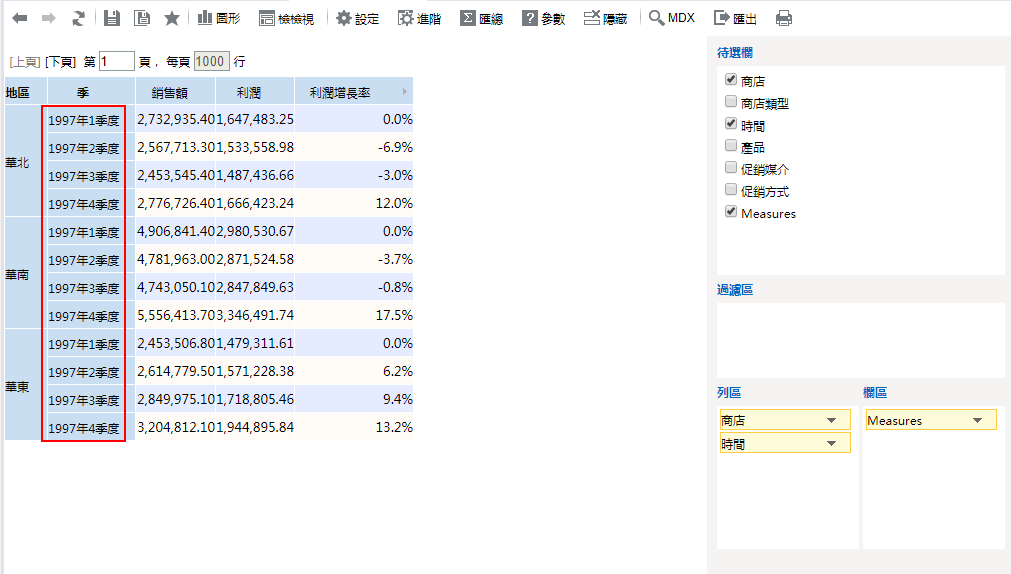1011x574 pixels.
Task: Uncheck the 商店 checkbox
Action: (x=731, y=80)
